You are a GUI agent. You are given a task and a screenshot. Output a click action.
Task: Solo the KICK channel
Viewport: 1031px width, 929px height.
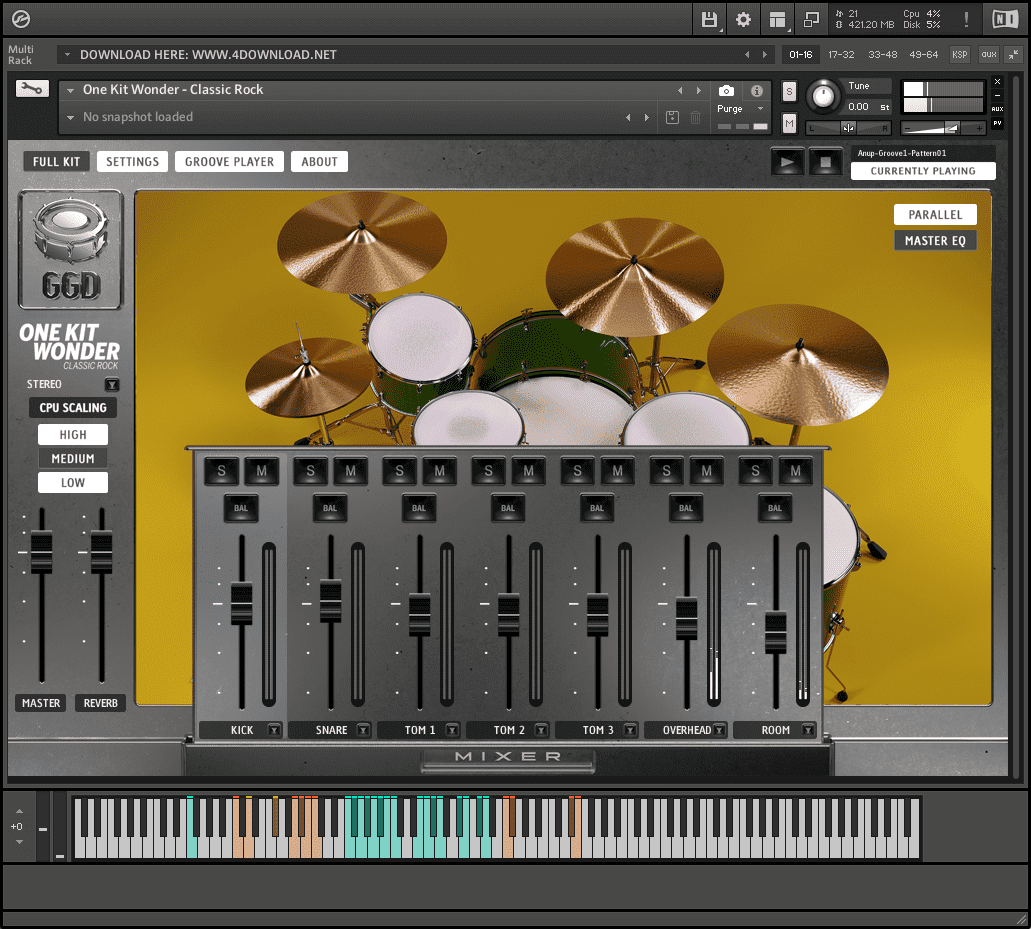[x=222, y=471]
